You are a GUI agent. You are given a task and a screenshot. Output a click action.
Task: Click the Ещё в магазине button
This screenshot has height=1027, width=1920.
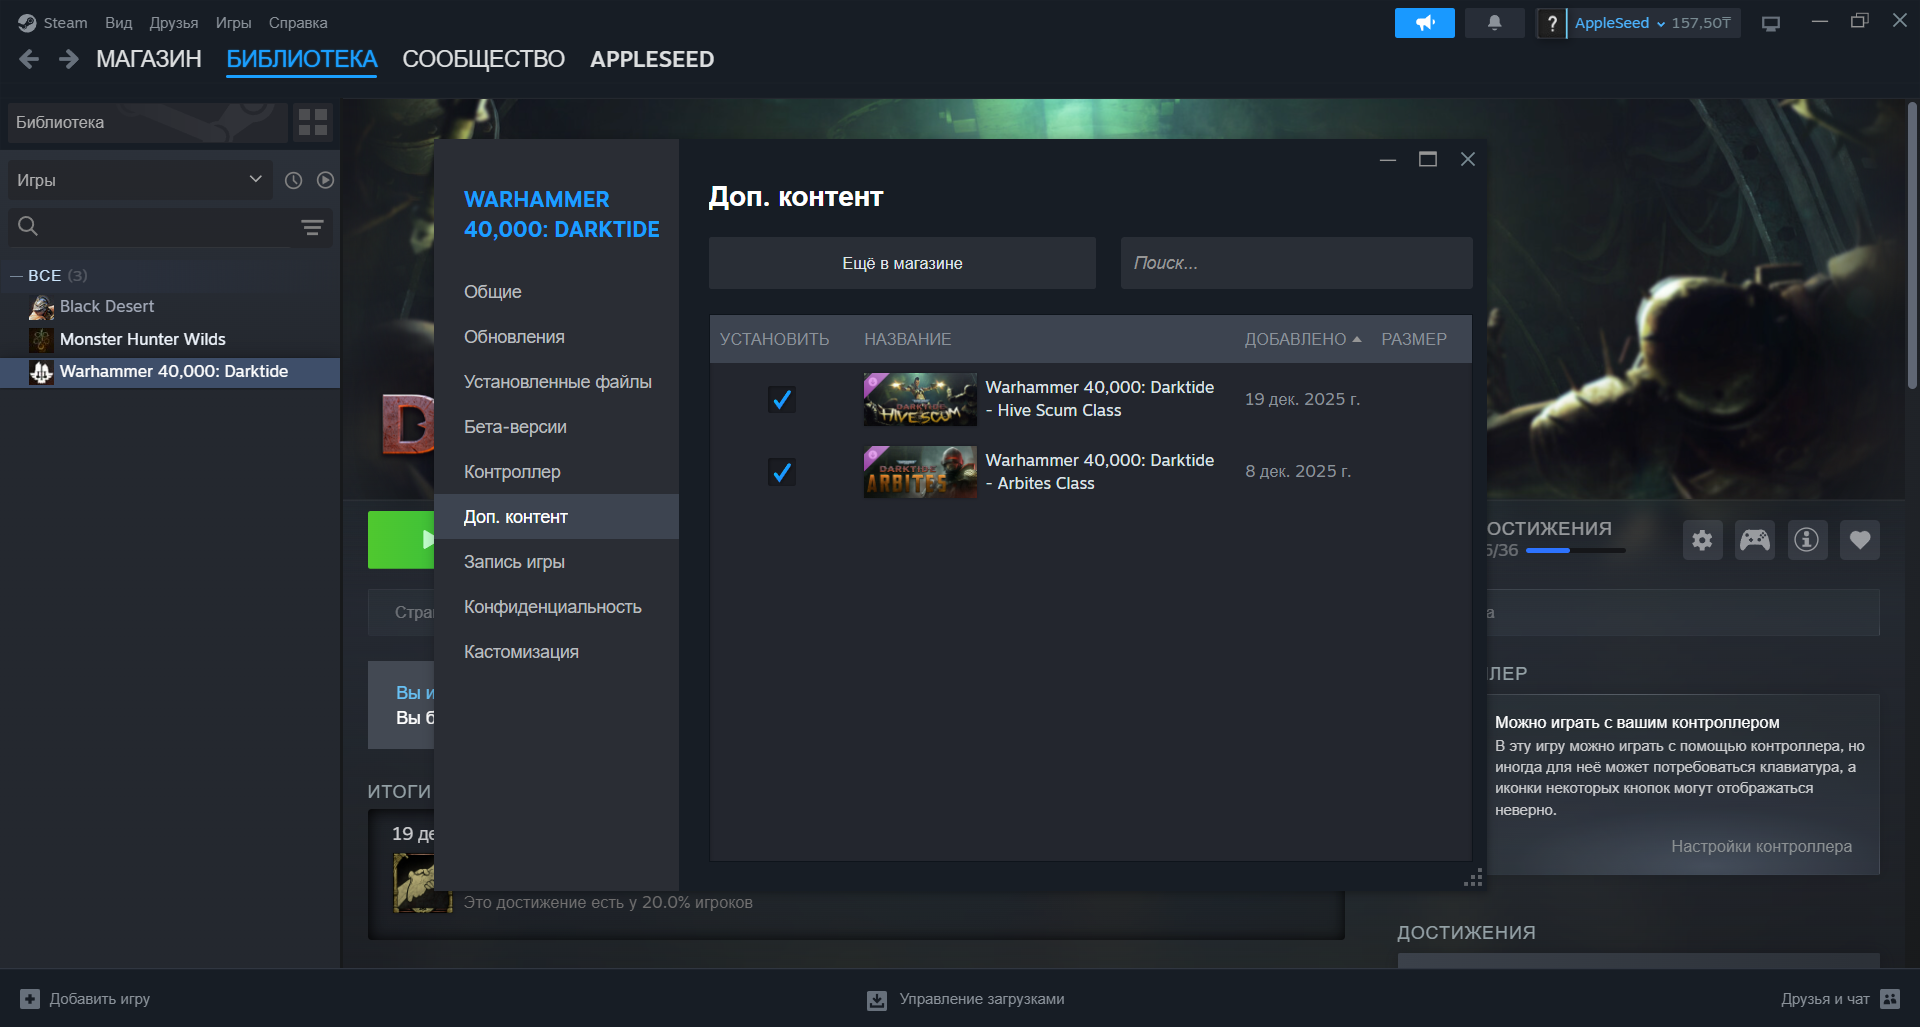tap(902, 263)
